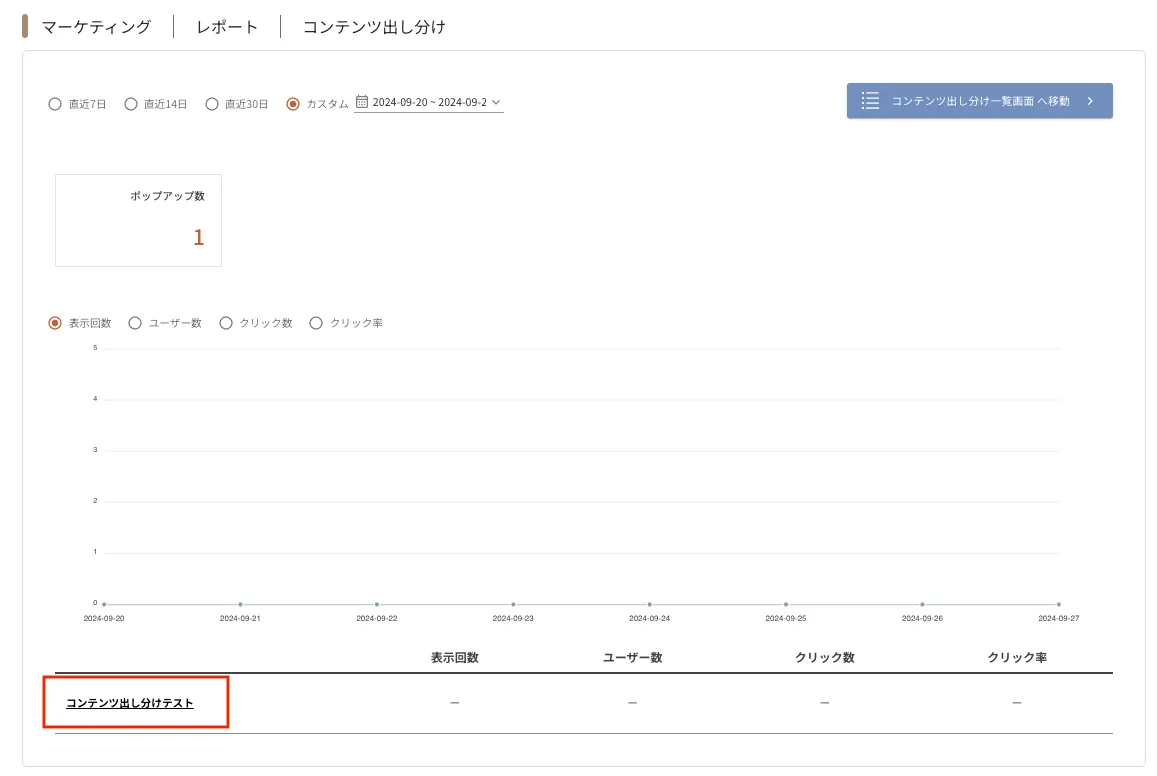Select the 直近30日 radio option

click(212, 104)
